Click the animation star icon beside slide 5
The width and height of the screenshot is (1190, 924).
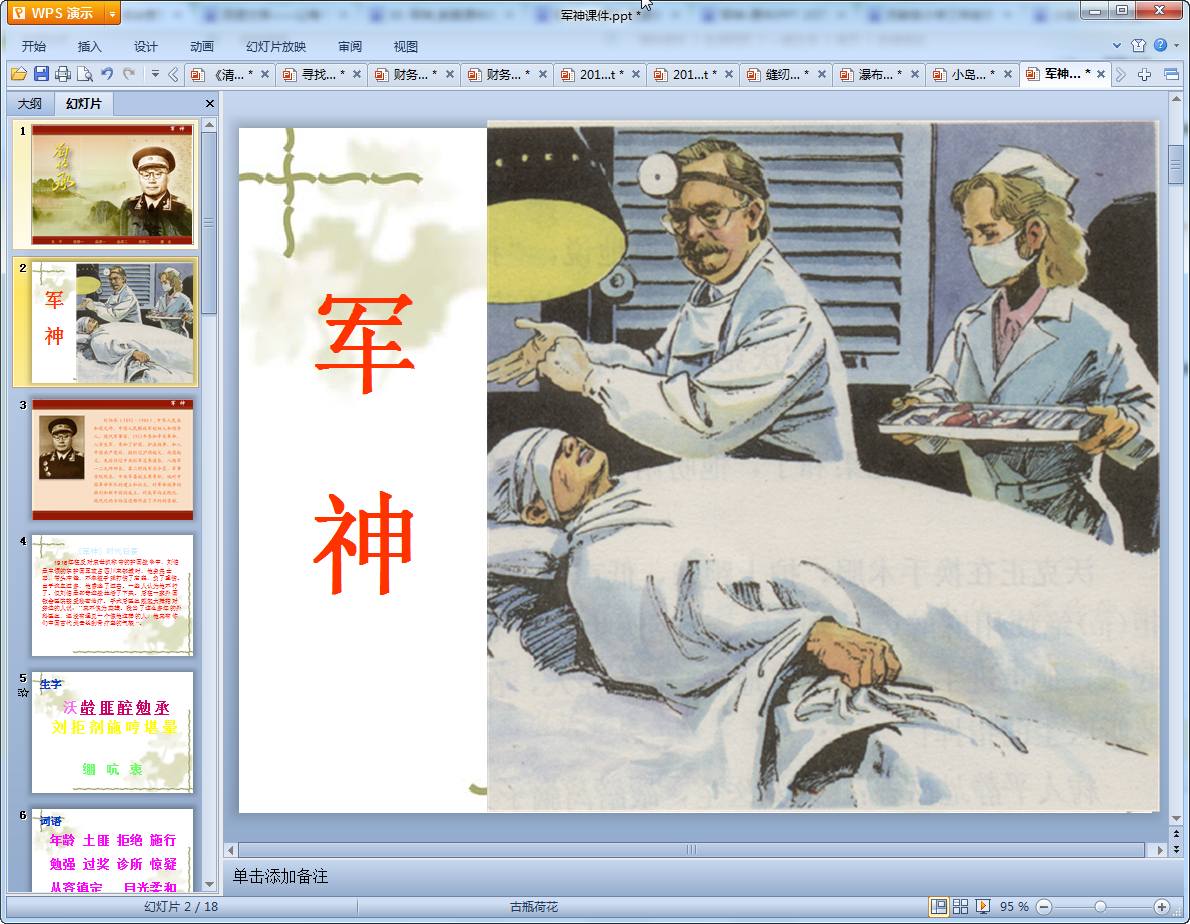(x=23, y=693)
